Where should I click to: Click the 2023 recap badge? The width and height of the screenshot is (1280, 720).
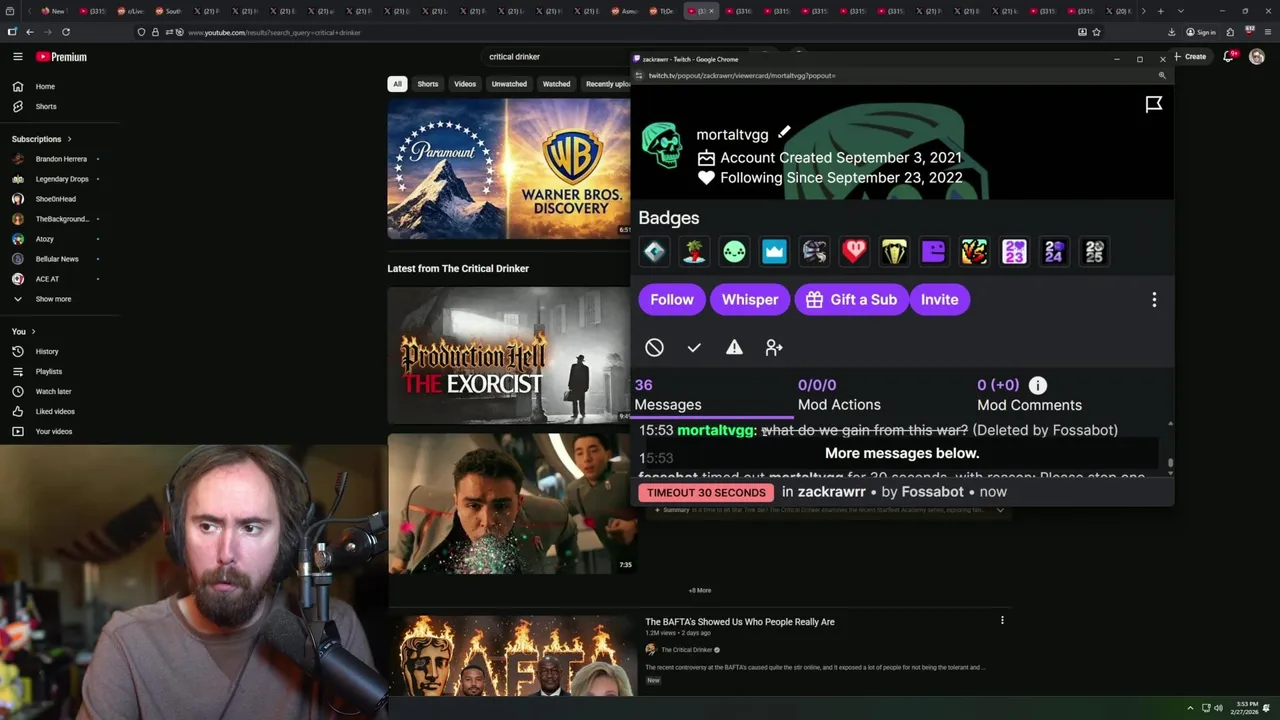pos(1014,252)
